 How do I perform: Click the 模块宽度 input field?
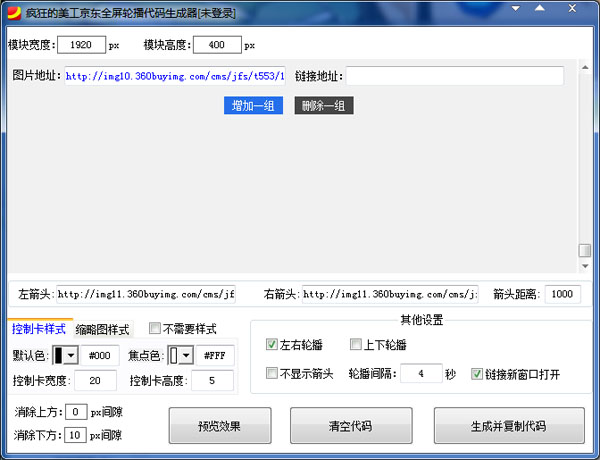coord(81,45)
